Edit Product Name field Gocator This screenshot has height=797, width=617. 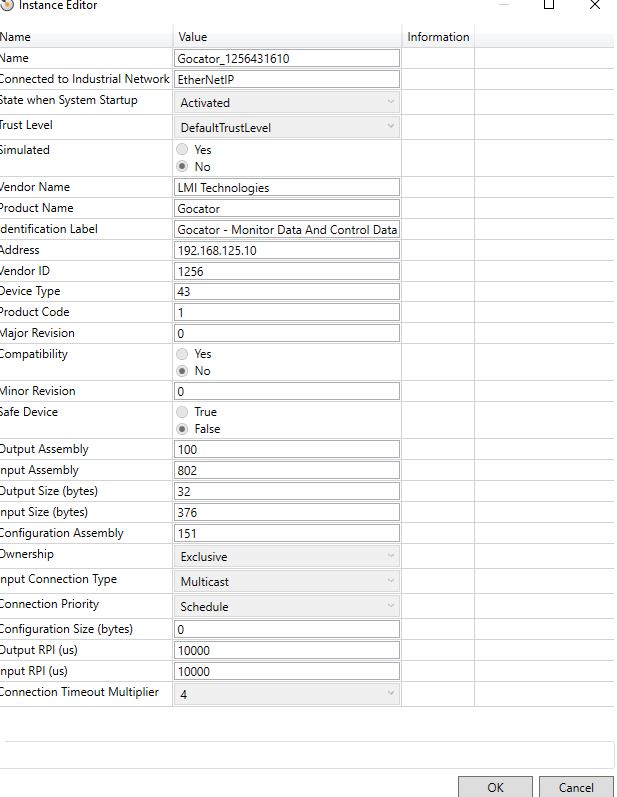point(287,208)
